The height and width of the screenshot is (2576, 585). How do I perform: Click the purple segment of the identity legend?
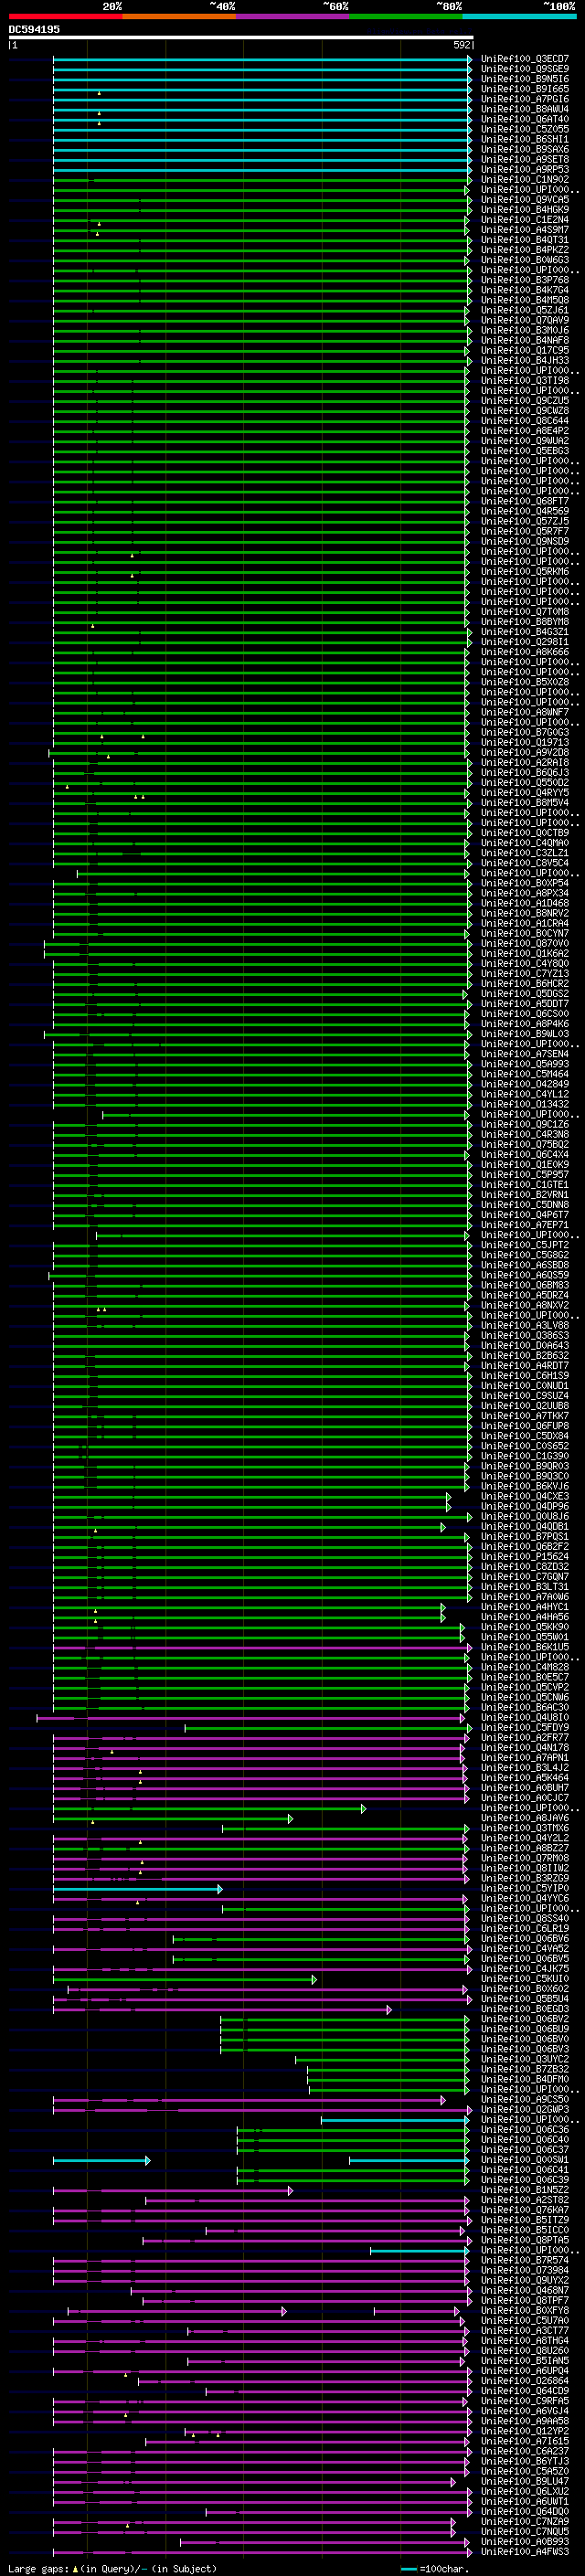[x=293, y=16]
